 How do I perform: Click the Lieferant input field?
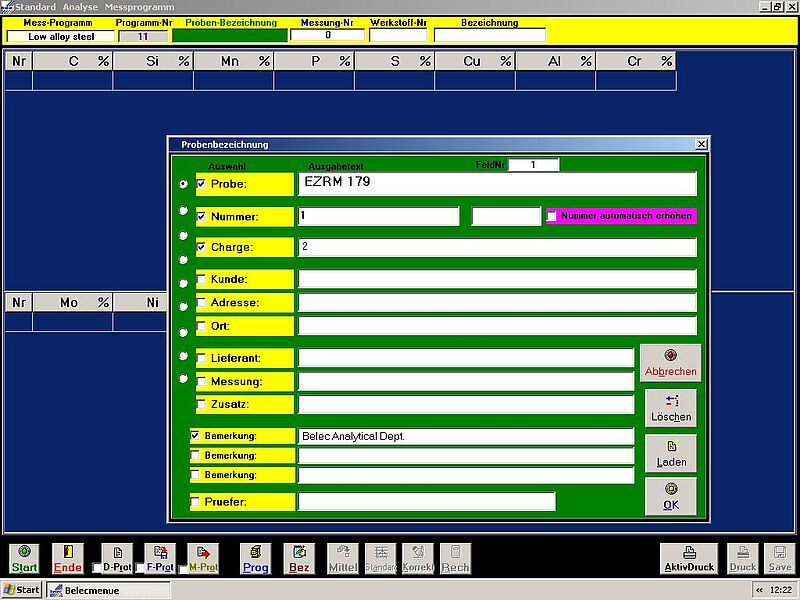(466, 358)
